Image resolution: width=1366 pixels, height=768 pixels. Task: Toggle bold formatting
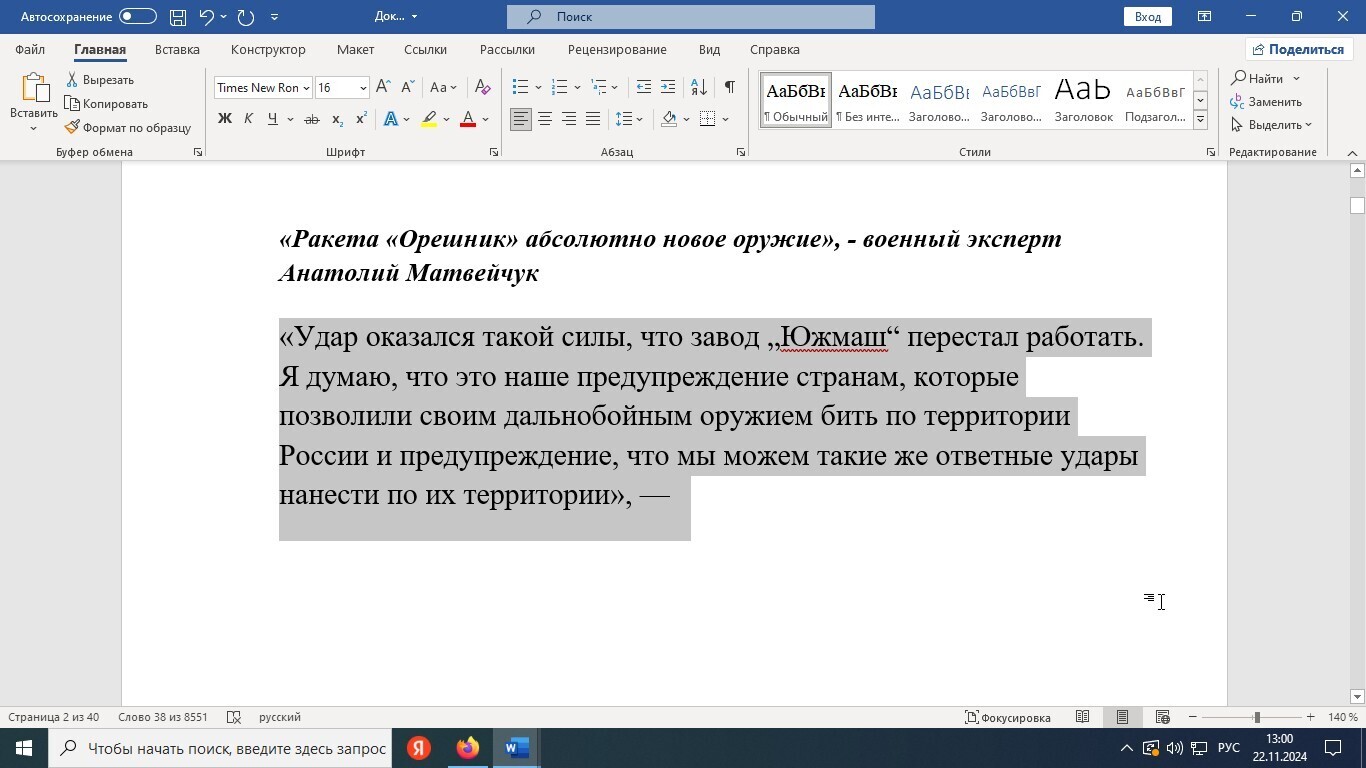[x=224, y=119]
